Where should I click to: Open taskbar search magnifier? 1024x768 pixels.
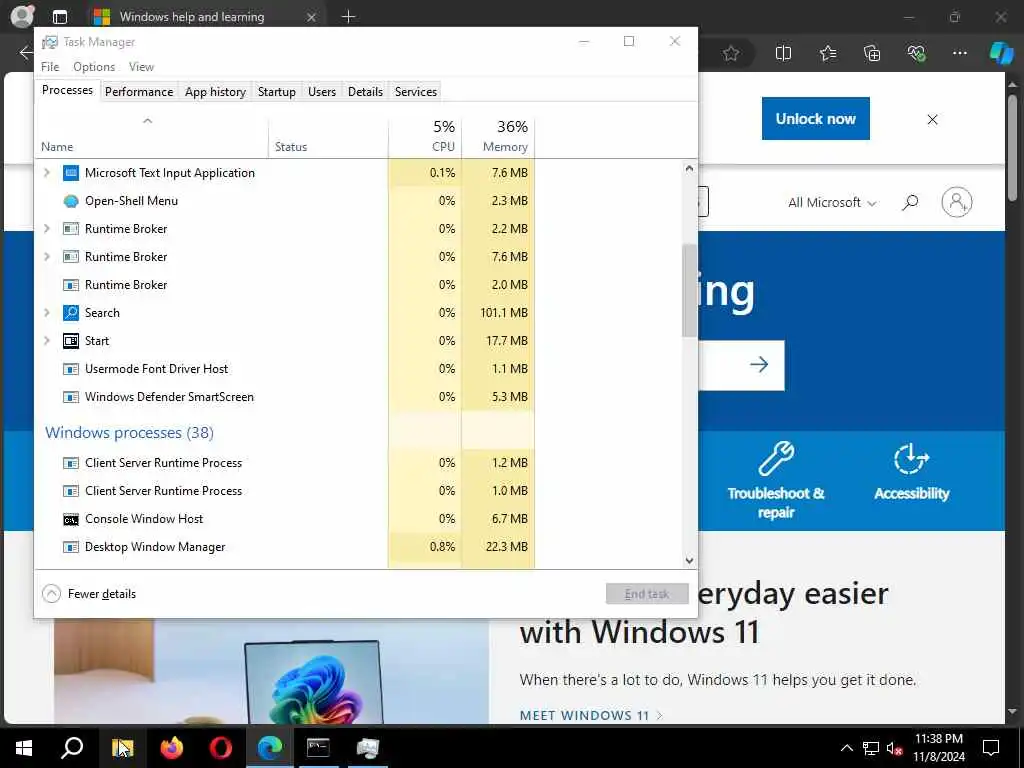coord(72,748)
